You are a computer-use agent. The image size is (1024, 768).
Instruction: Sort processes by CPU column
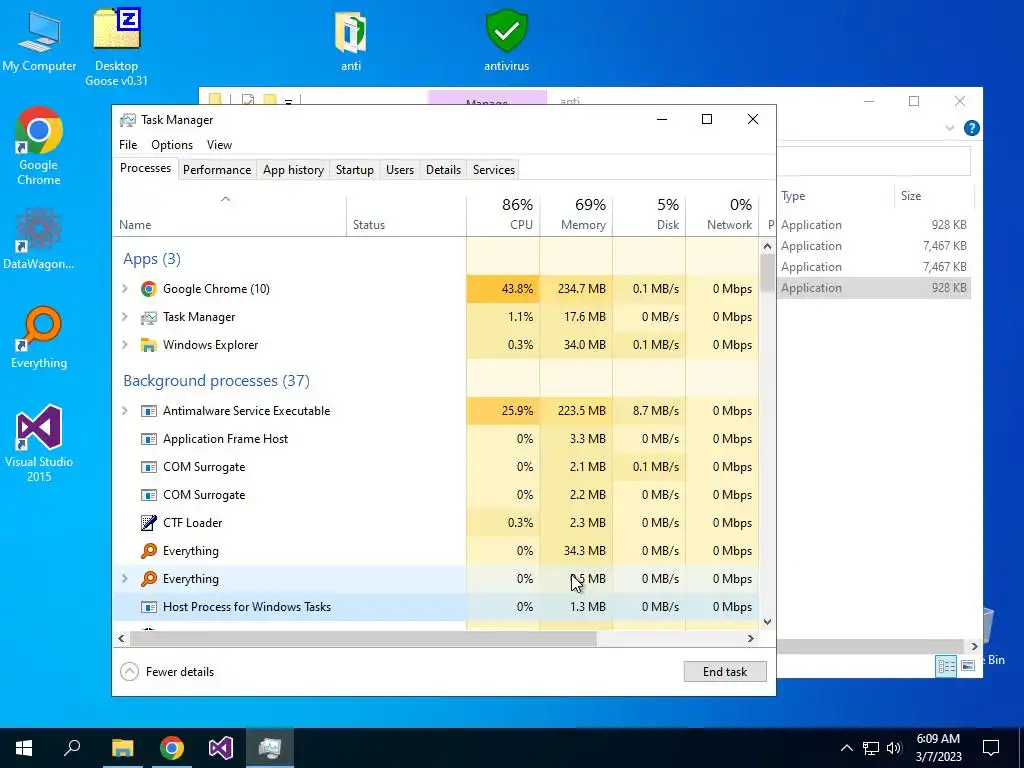click(504, 214)
